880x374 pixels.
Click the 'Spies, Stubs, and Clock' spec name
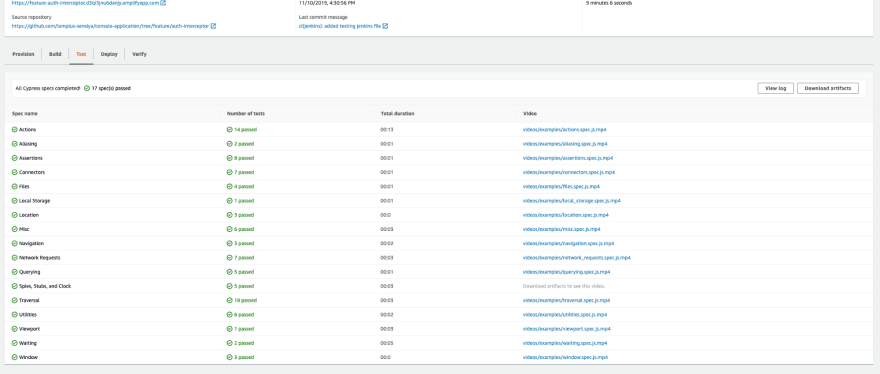coord(45,286)
